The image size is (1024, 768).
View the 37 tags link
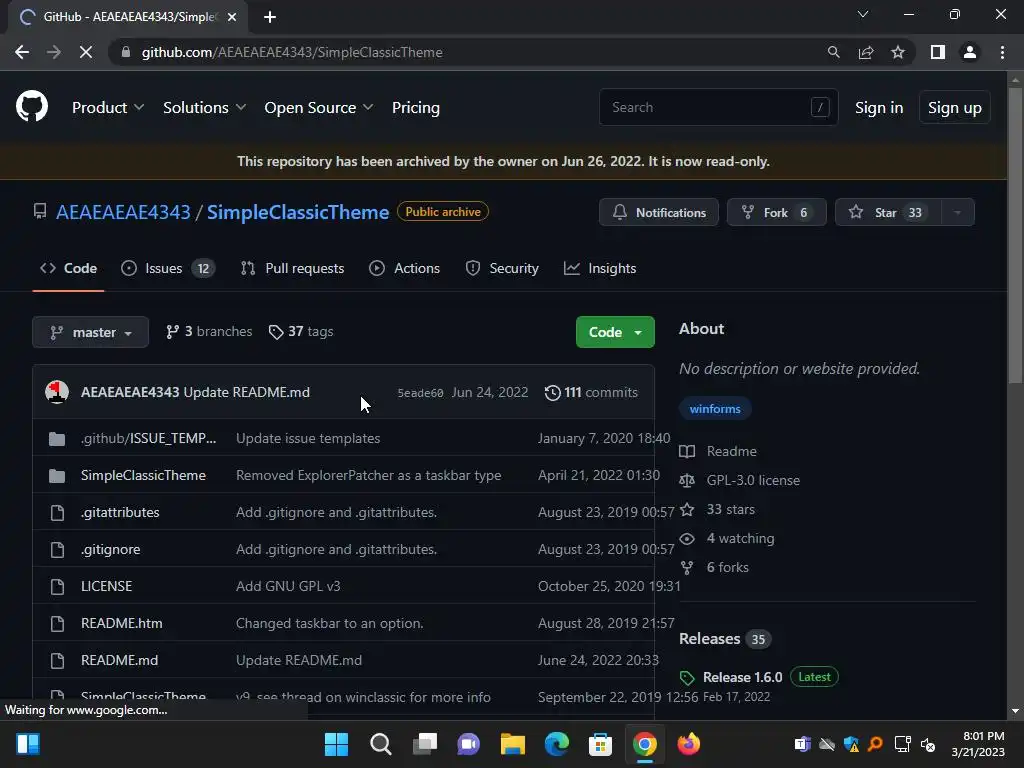click(301, 332)
